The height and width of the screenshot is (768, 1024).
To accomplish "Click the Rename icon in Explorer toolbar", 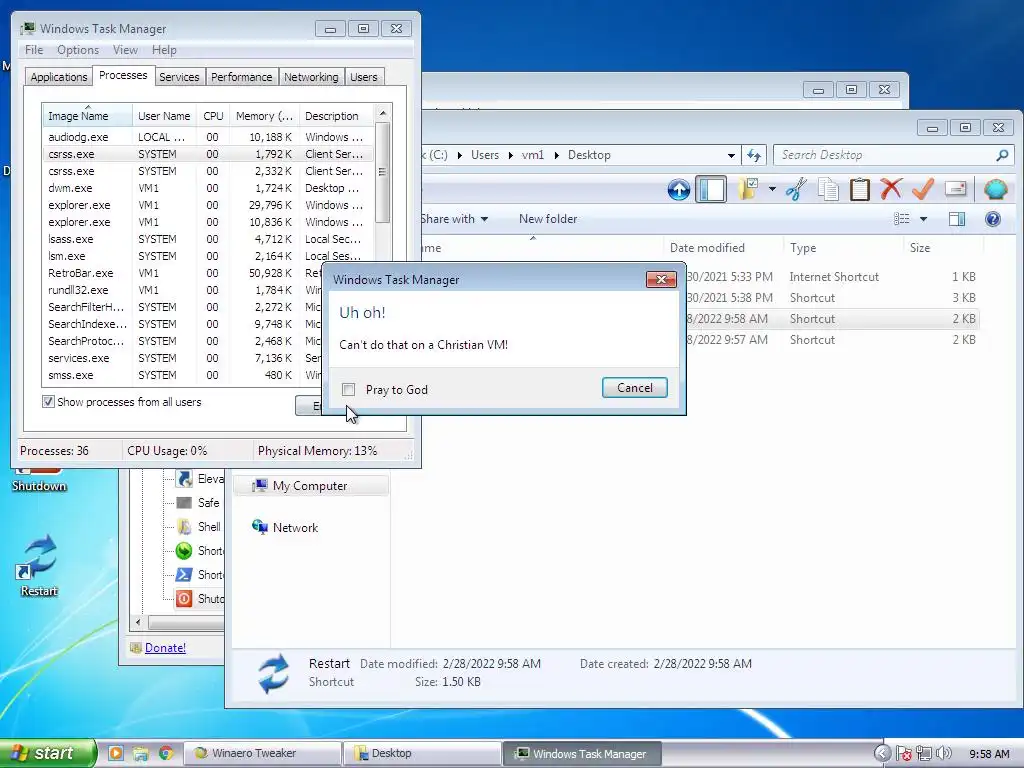I will [x=955, y=189].
